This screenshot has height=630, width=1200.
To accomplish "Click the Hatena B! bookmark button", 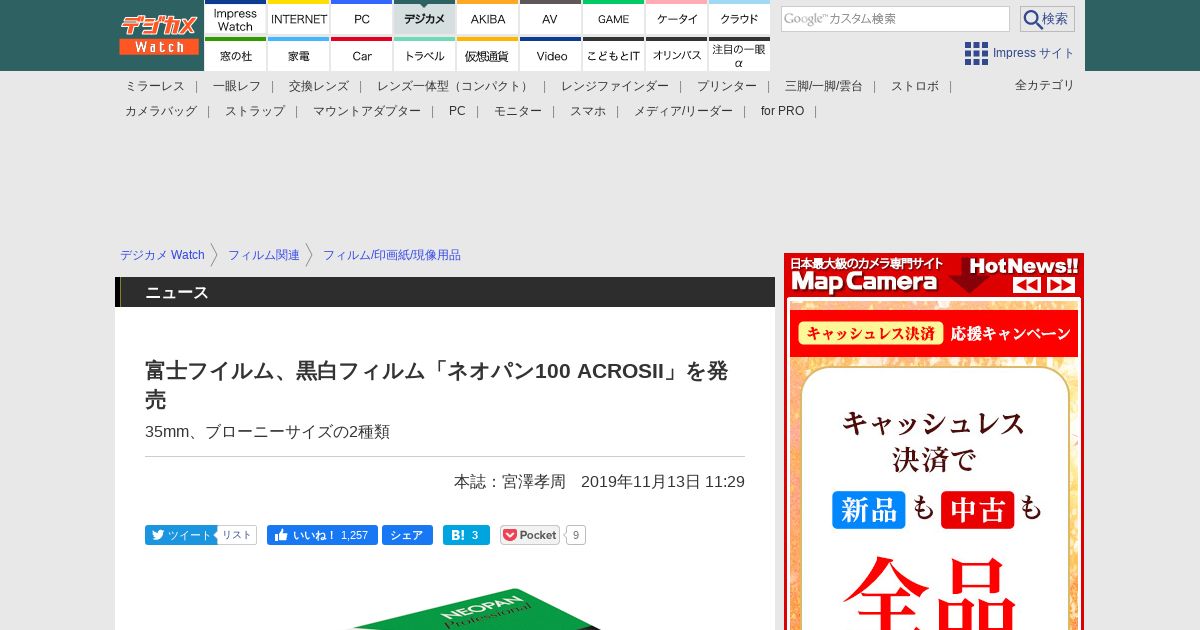I will (x=466, y=535).
